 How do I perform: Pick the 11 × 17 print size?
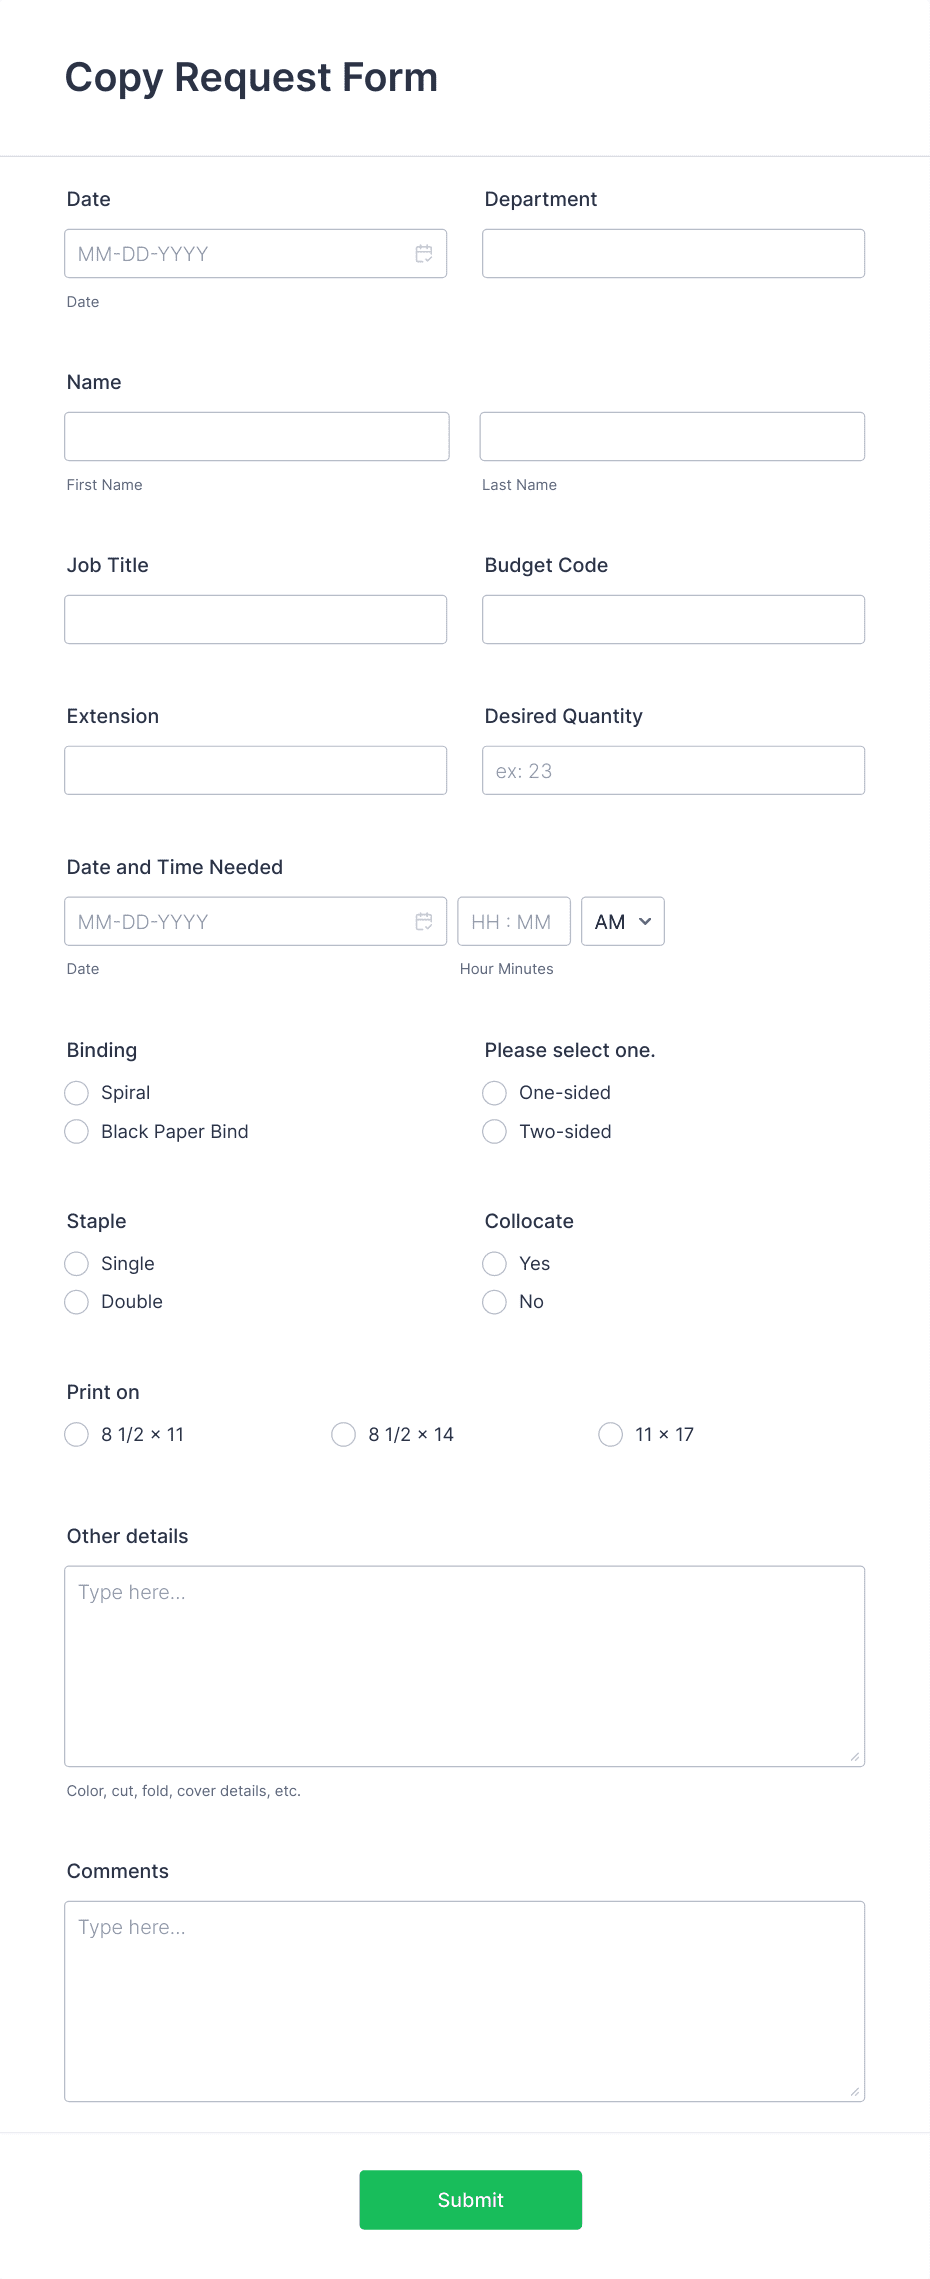click(610, 1434)
